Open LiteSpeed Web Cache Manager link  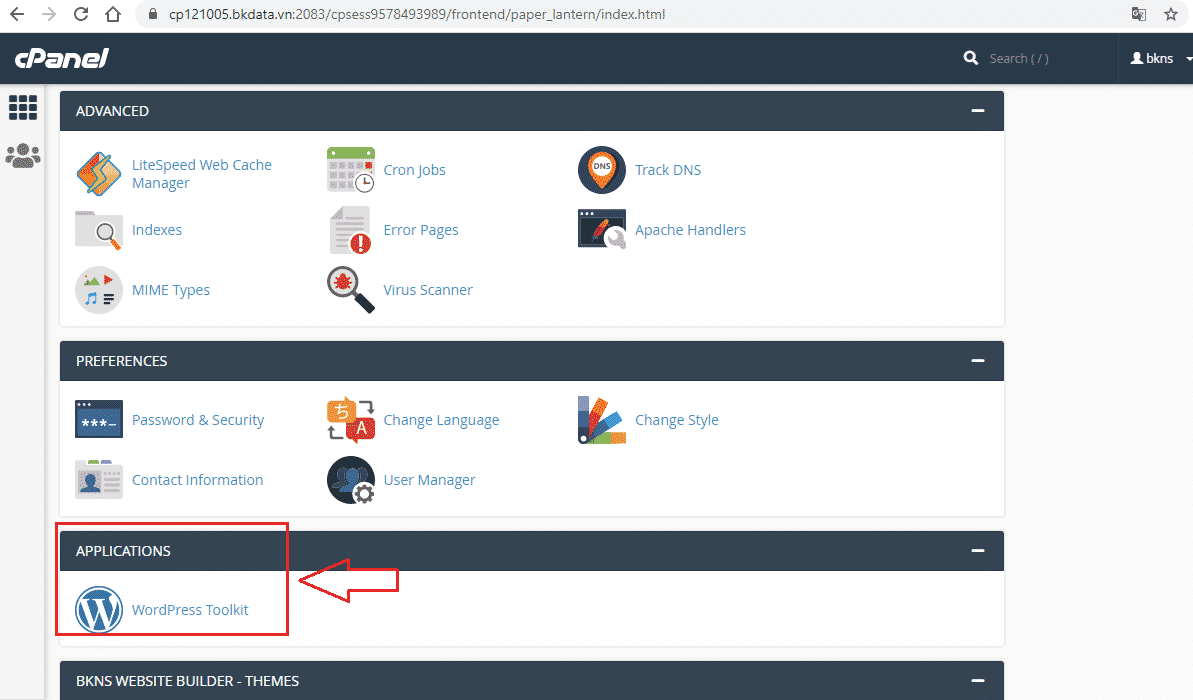[x=202, y=173]
